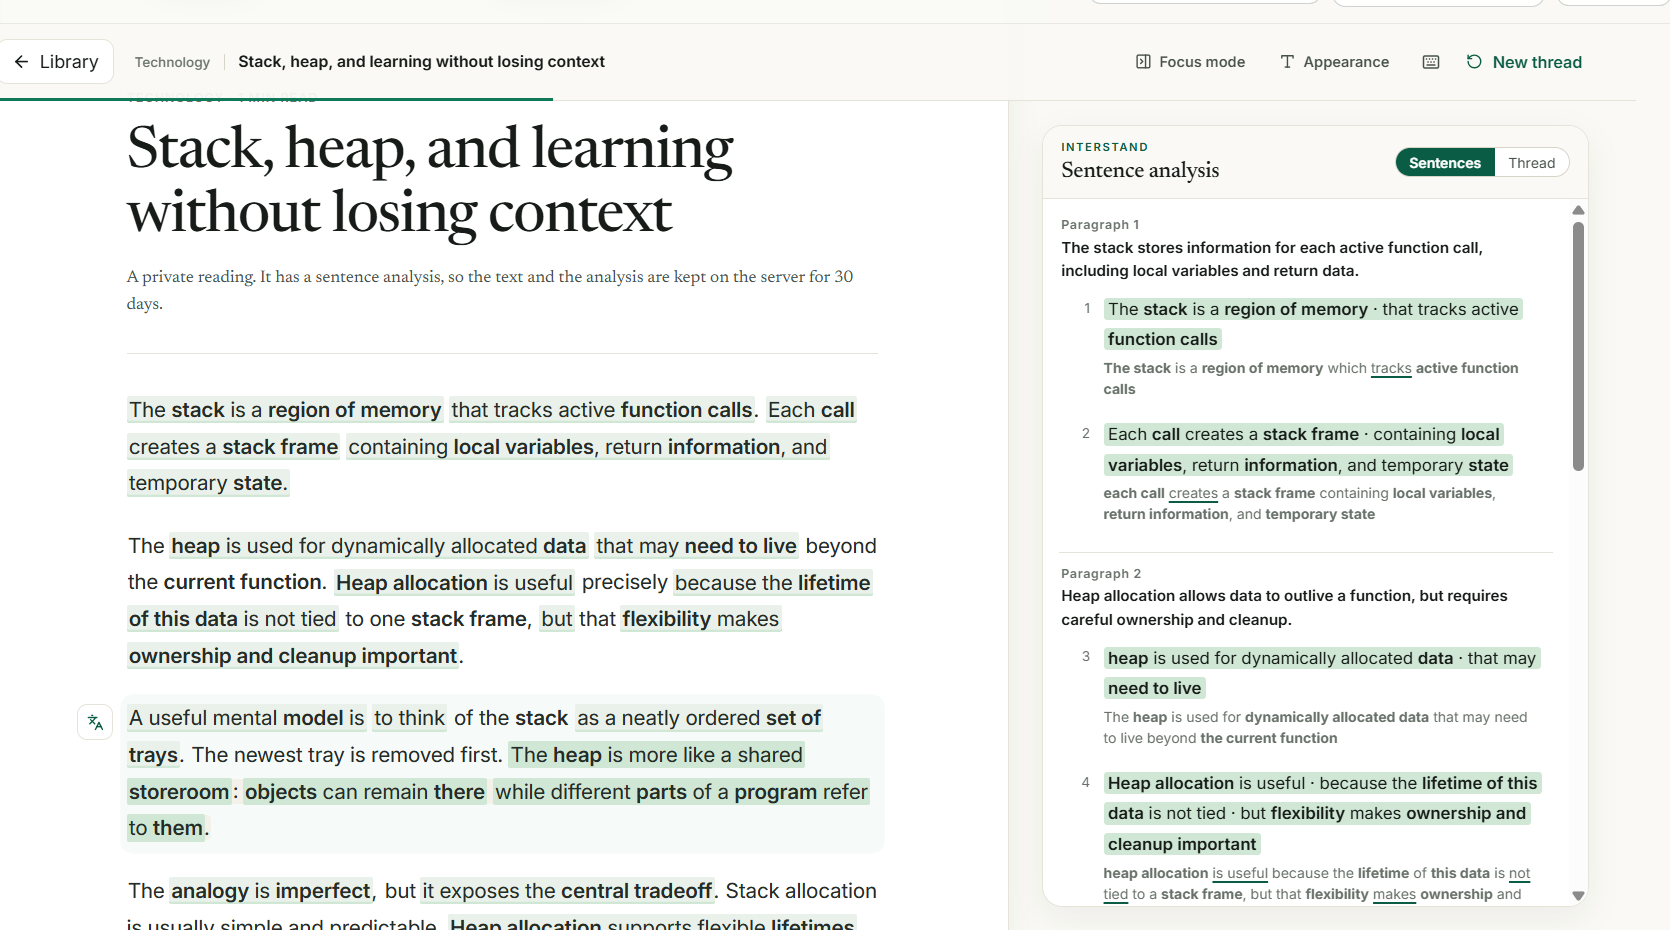Click article phrase 'The heap is more like a shared'
This screenshot has height=930, width=1670.
pos(657,755)
